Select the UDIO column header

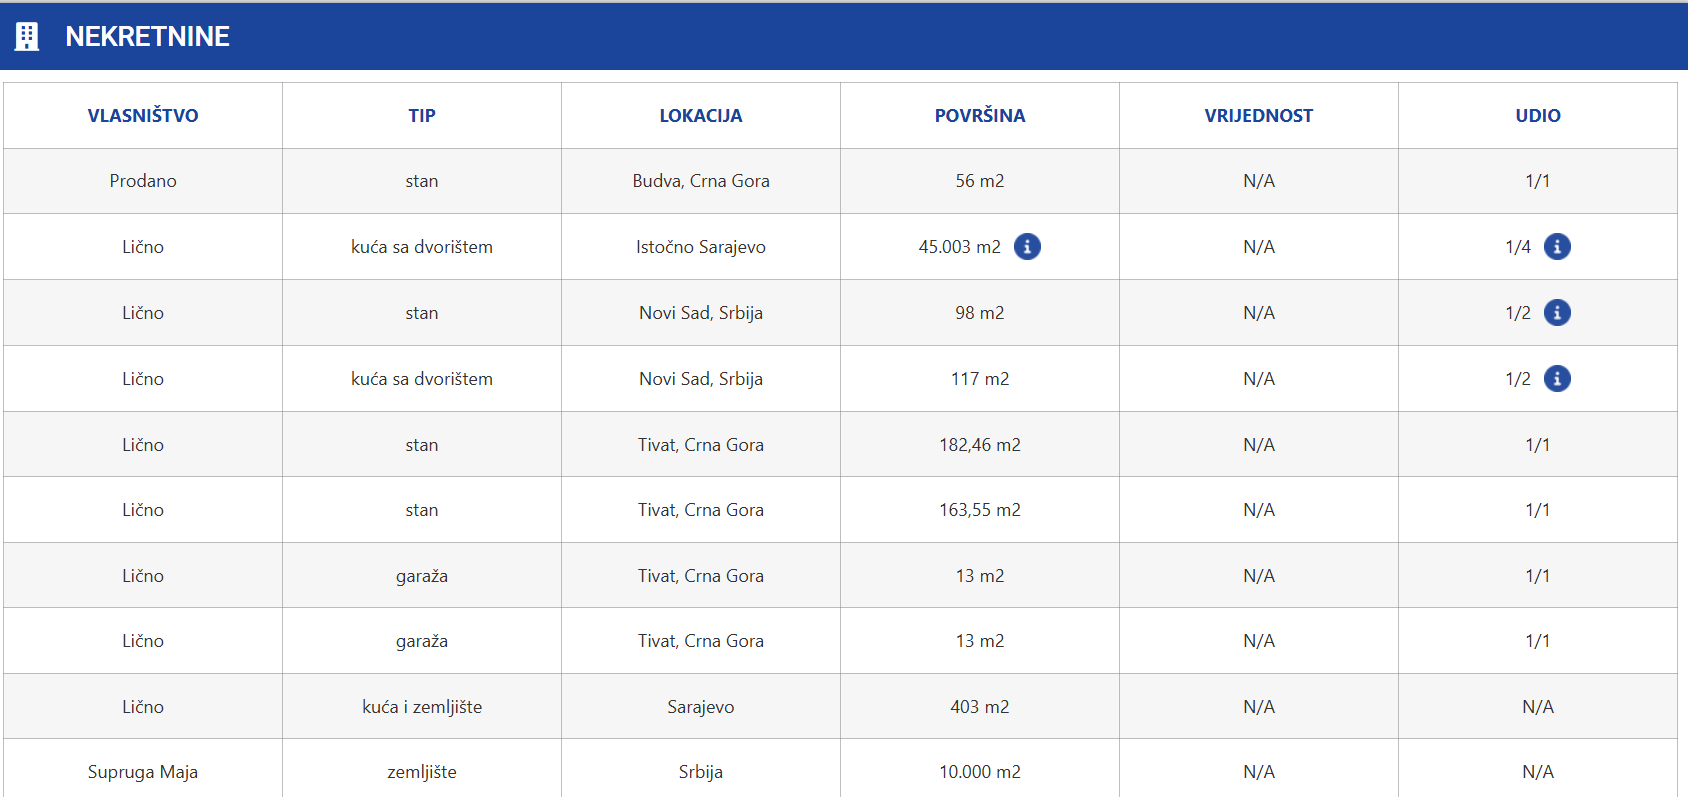point(1538,116)
